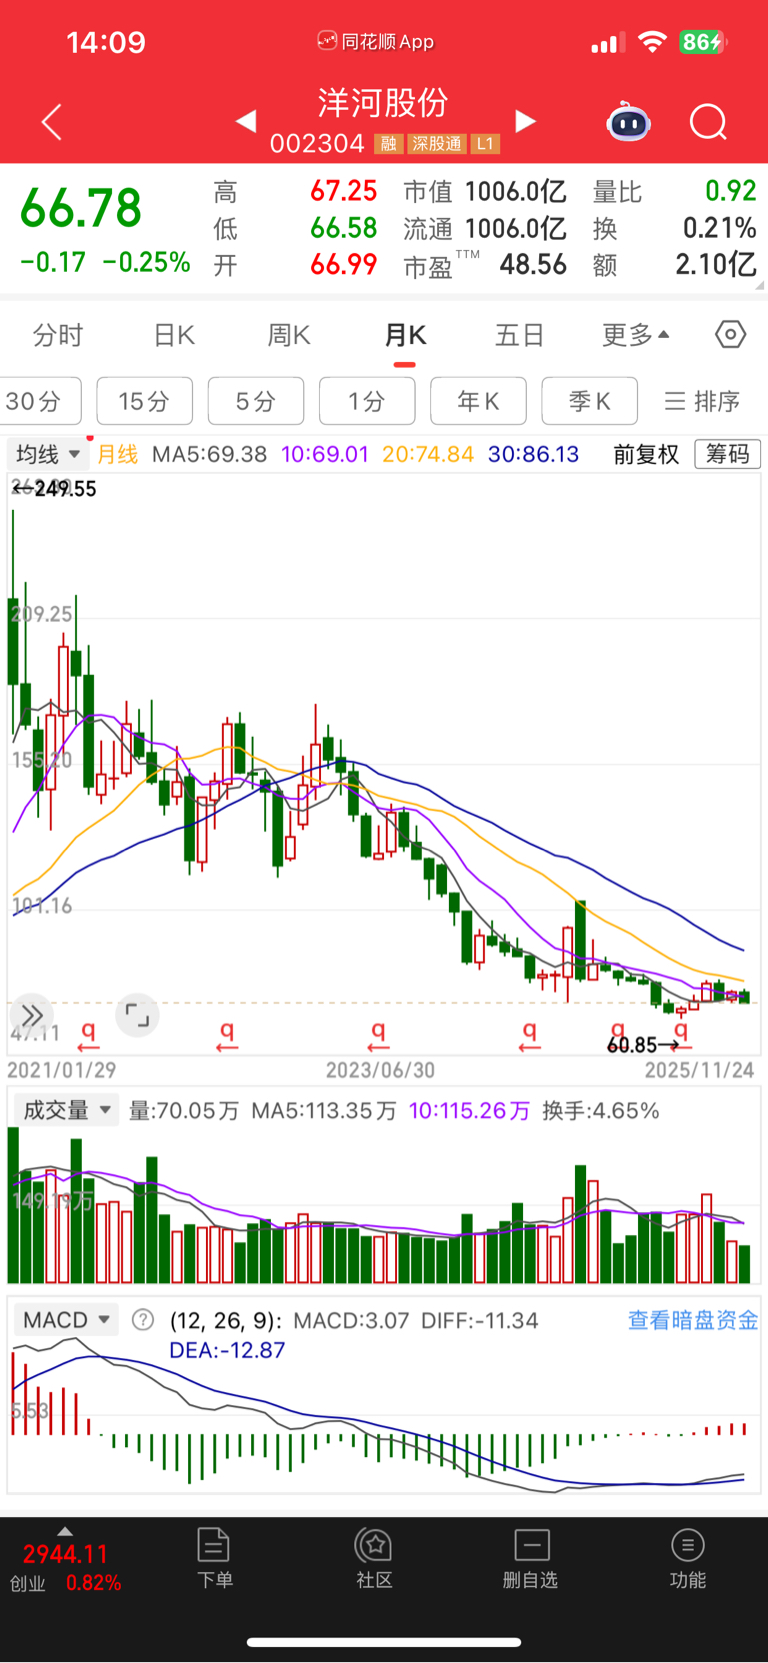
Task: Tap the 2023/06/30 date label
Action: [381, 1070]
